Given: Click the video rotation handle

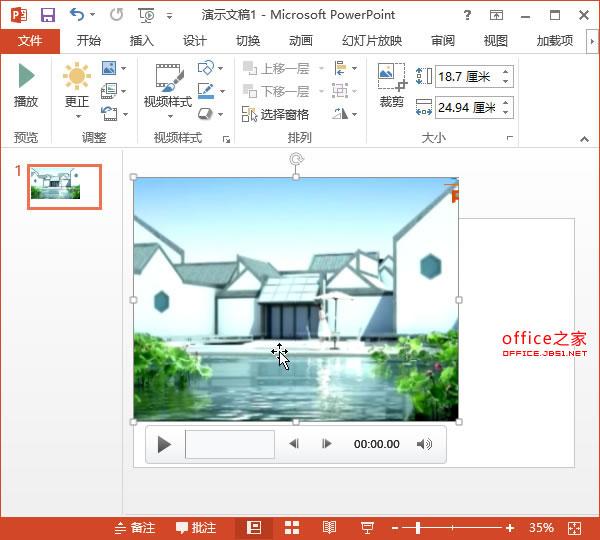Looking at the screenshot, I should click(x=296, y=159).
